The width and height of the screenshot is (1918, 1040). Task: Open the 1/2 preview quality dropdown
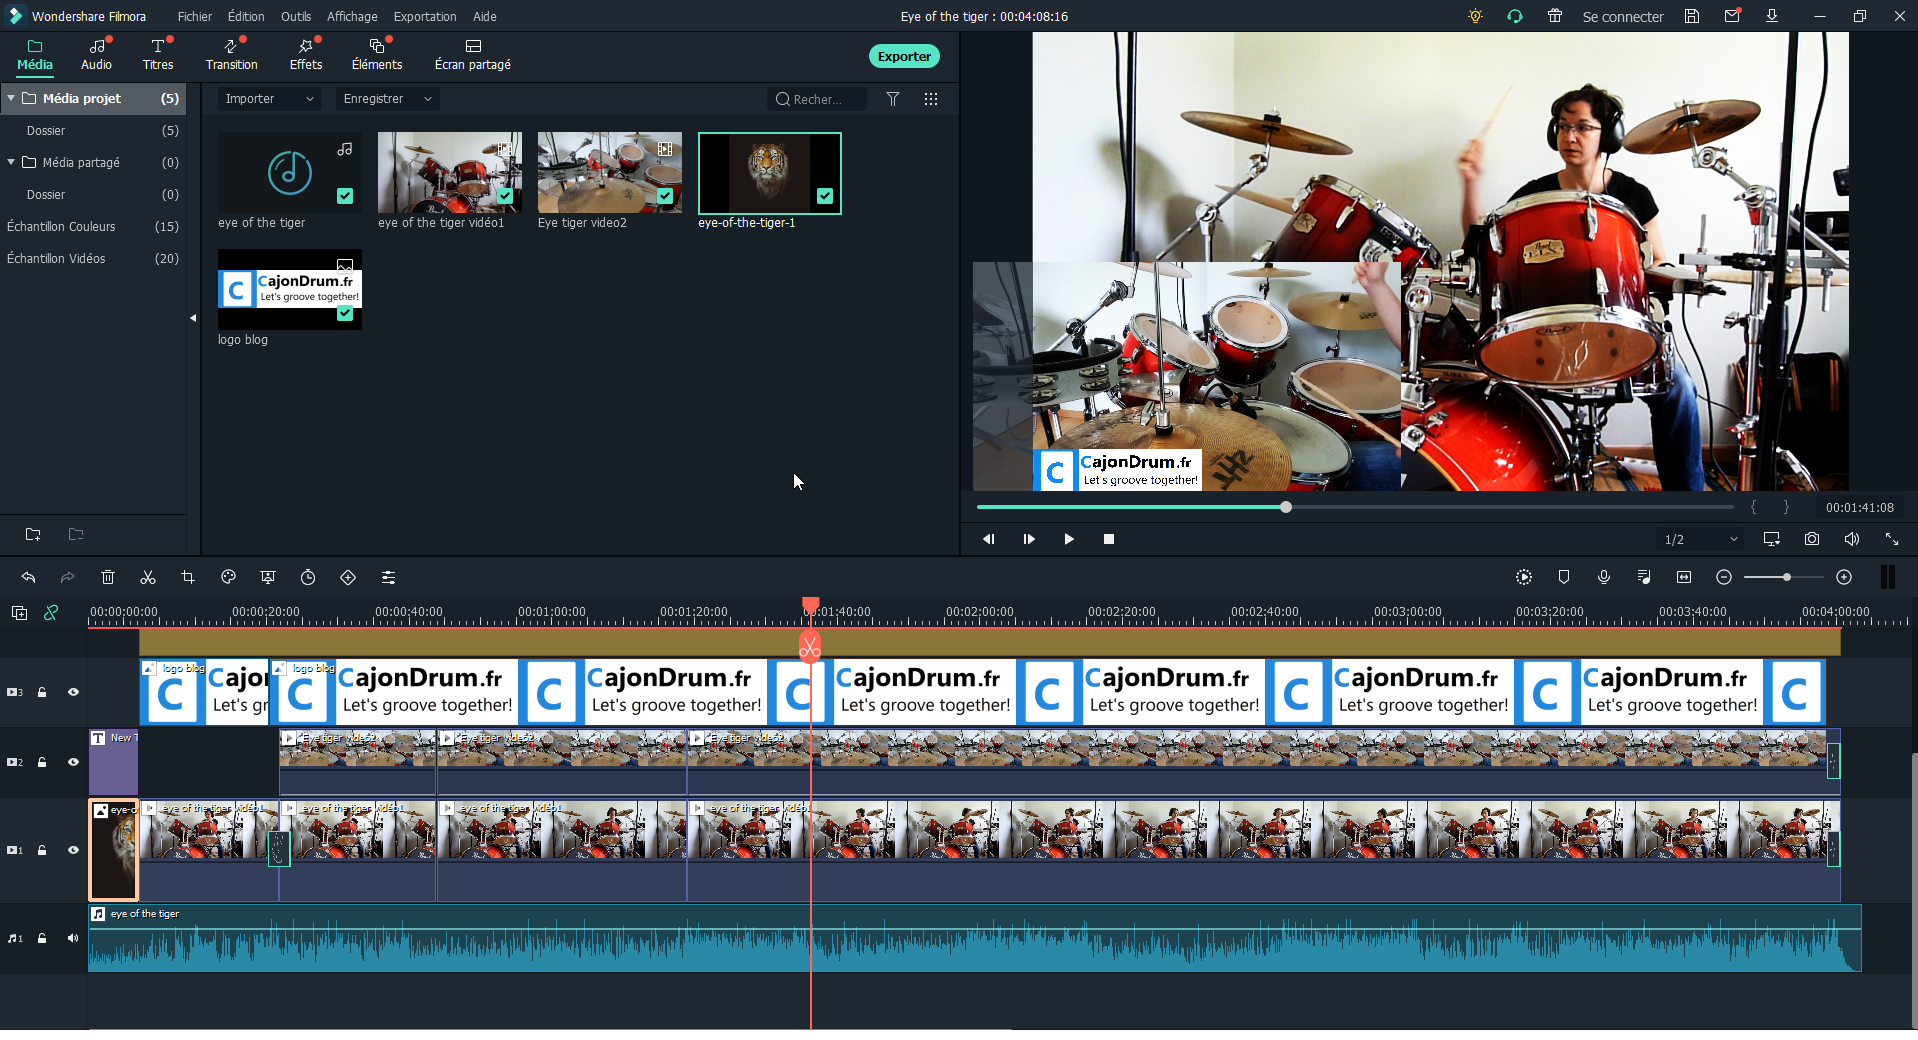click(1700, 539)
